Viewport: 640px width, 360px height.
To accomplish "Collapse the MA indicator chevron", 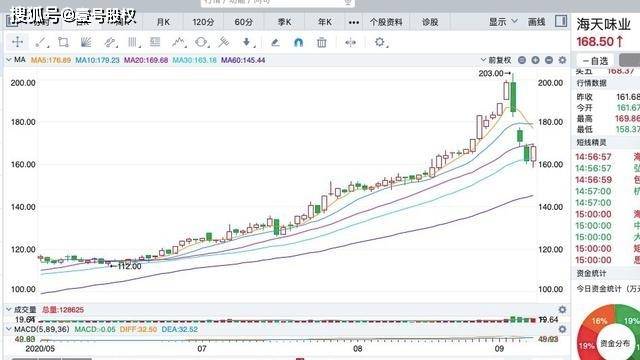I will point(9,60).
